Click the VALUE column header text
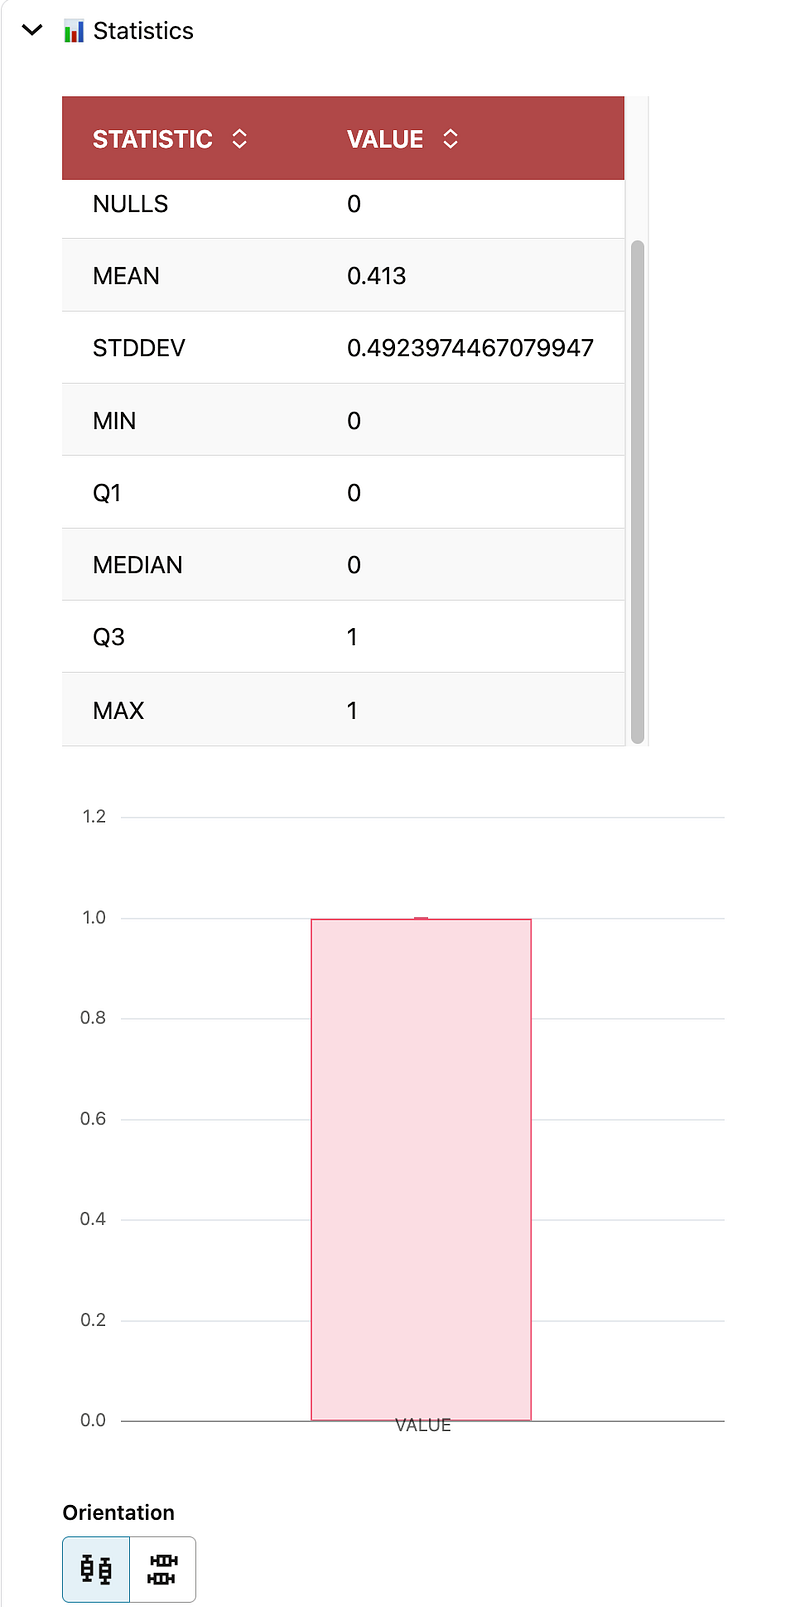The height and width of the screenshot is (1607, 800). (385, 139)
